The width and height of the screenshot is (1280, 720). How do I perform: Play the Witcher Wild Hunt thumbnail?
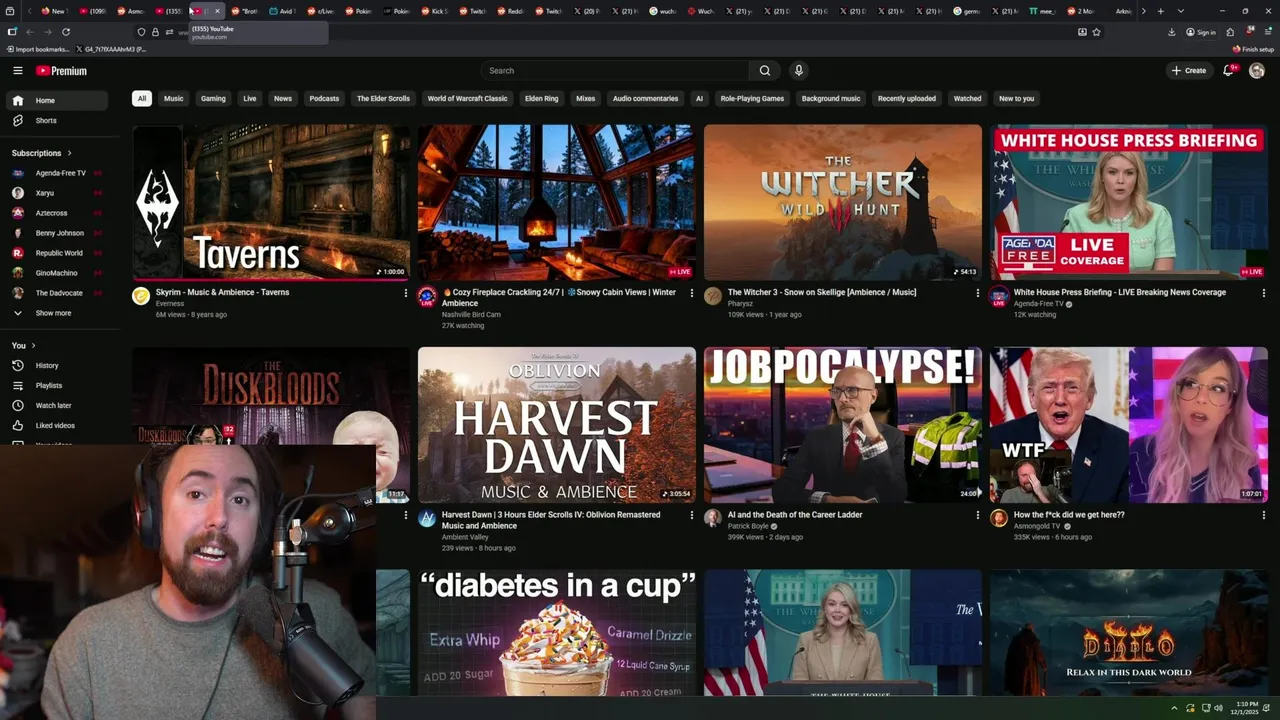pos(843,202)
